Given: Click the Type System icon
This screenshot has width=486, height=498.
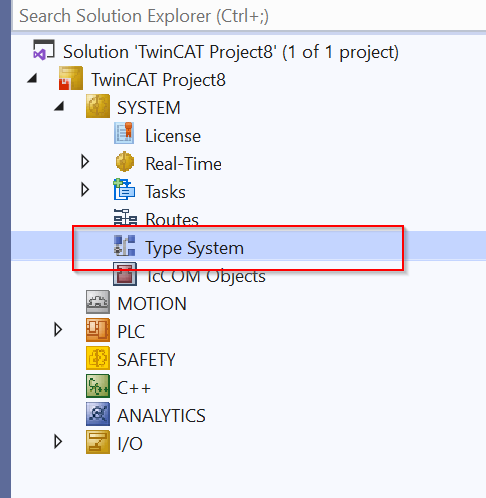Looking at the screenshot, I should pyautogui.click(x=125, y=246).
